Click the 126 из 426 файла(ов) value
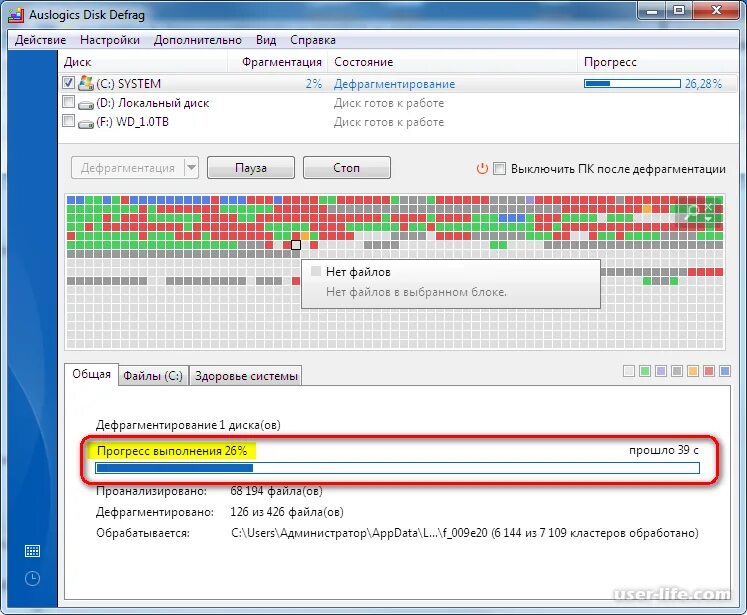Viewport: 747px width, 615px height. click(x=287, y=512)
